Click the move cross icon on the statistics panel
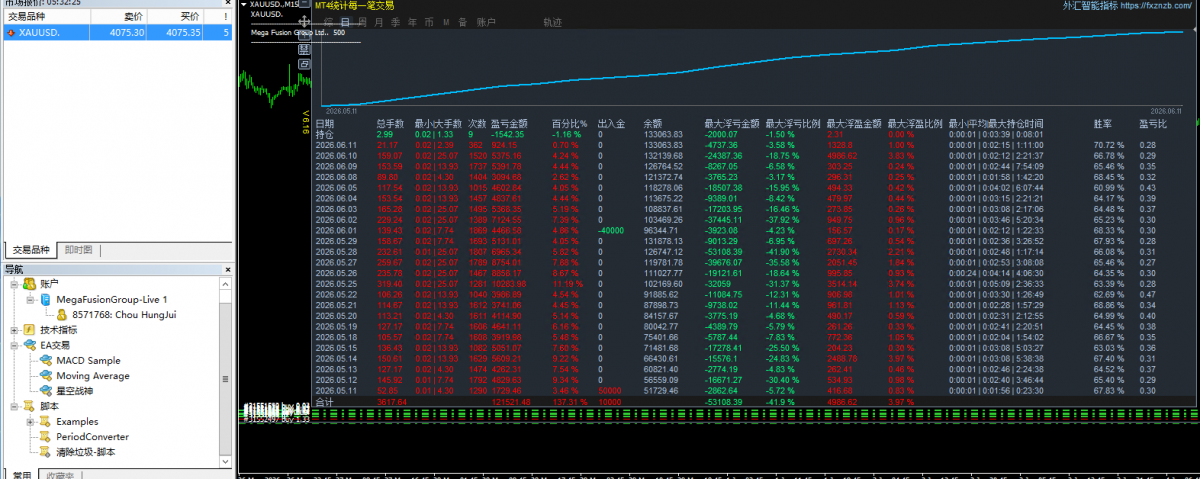This screenshot has height=479, width=1200. pyautogui.click(x=304, y=21)
